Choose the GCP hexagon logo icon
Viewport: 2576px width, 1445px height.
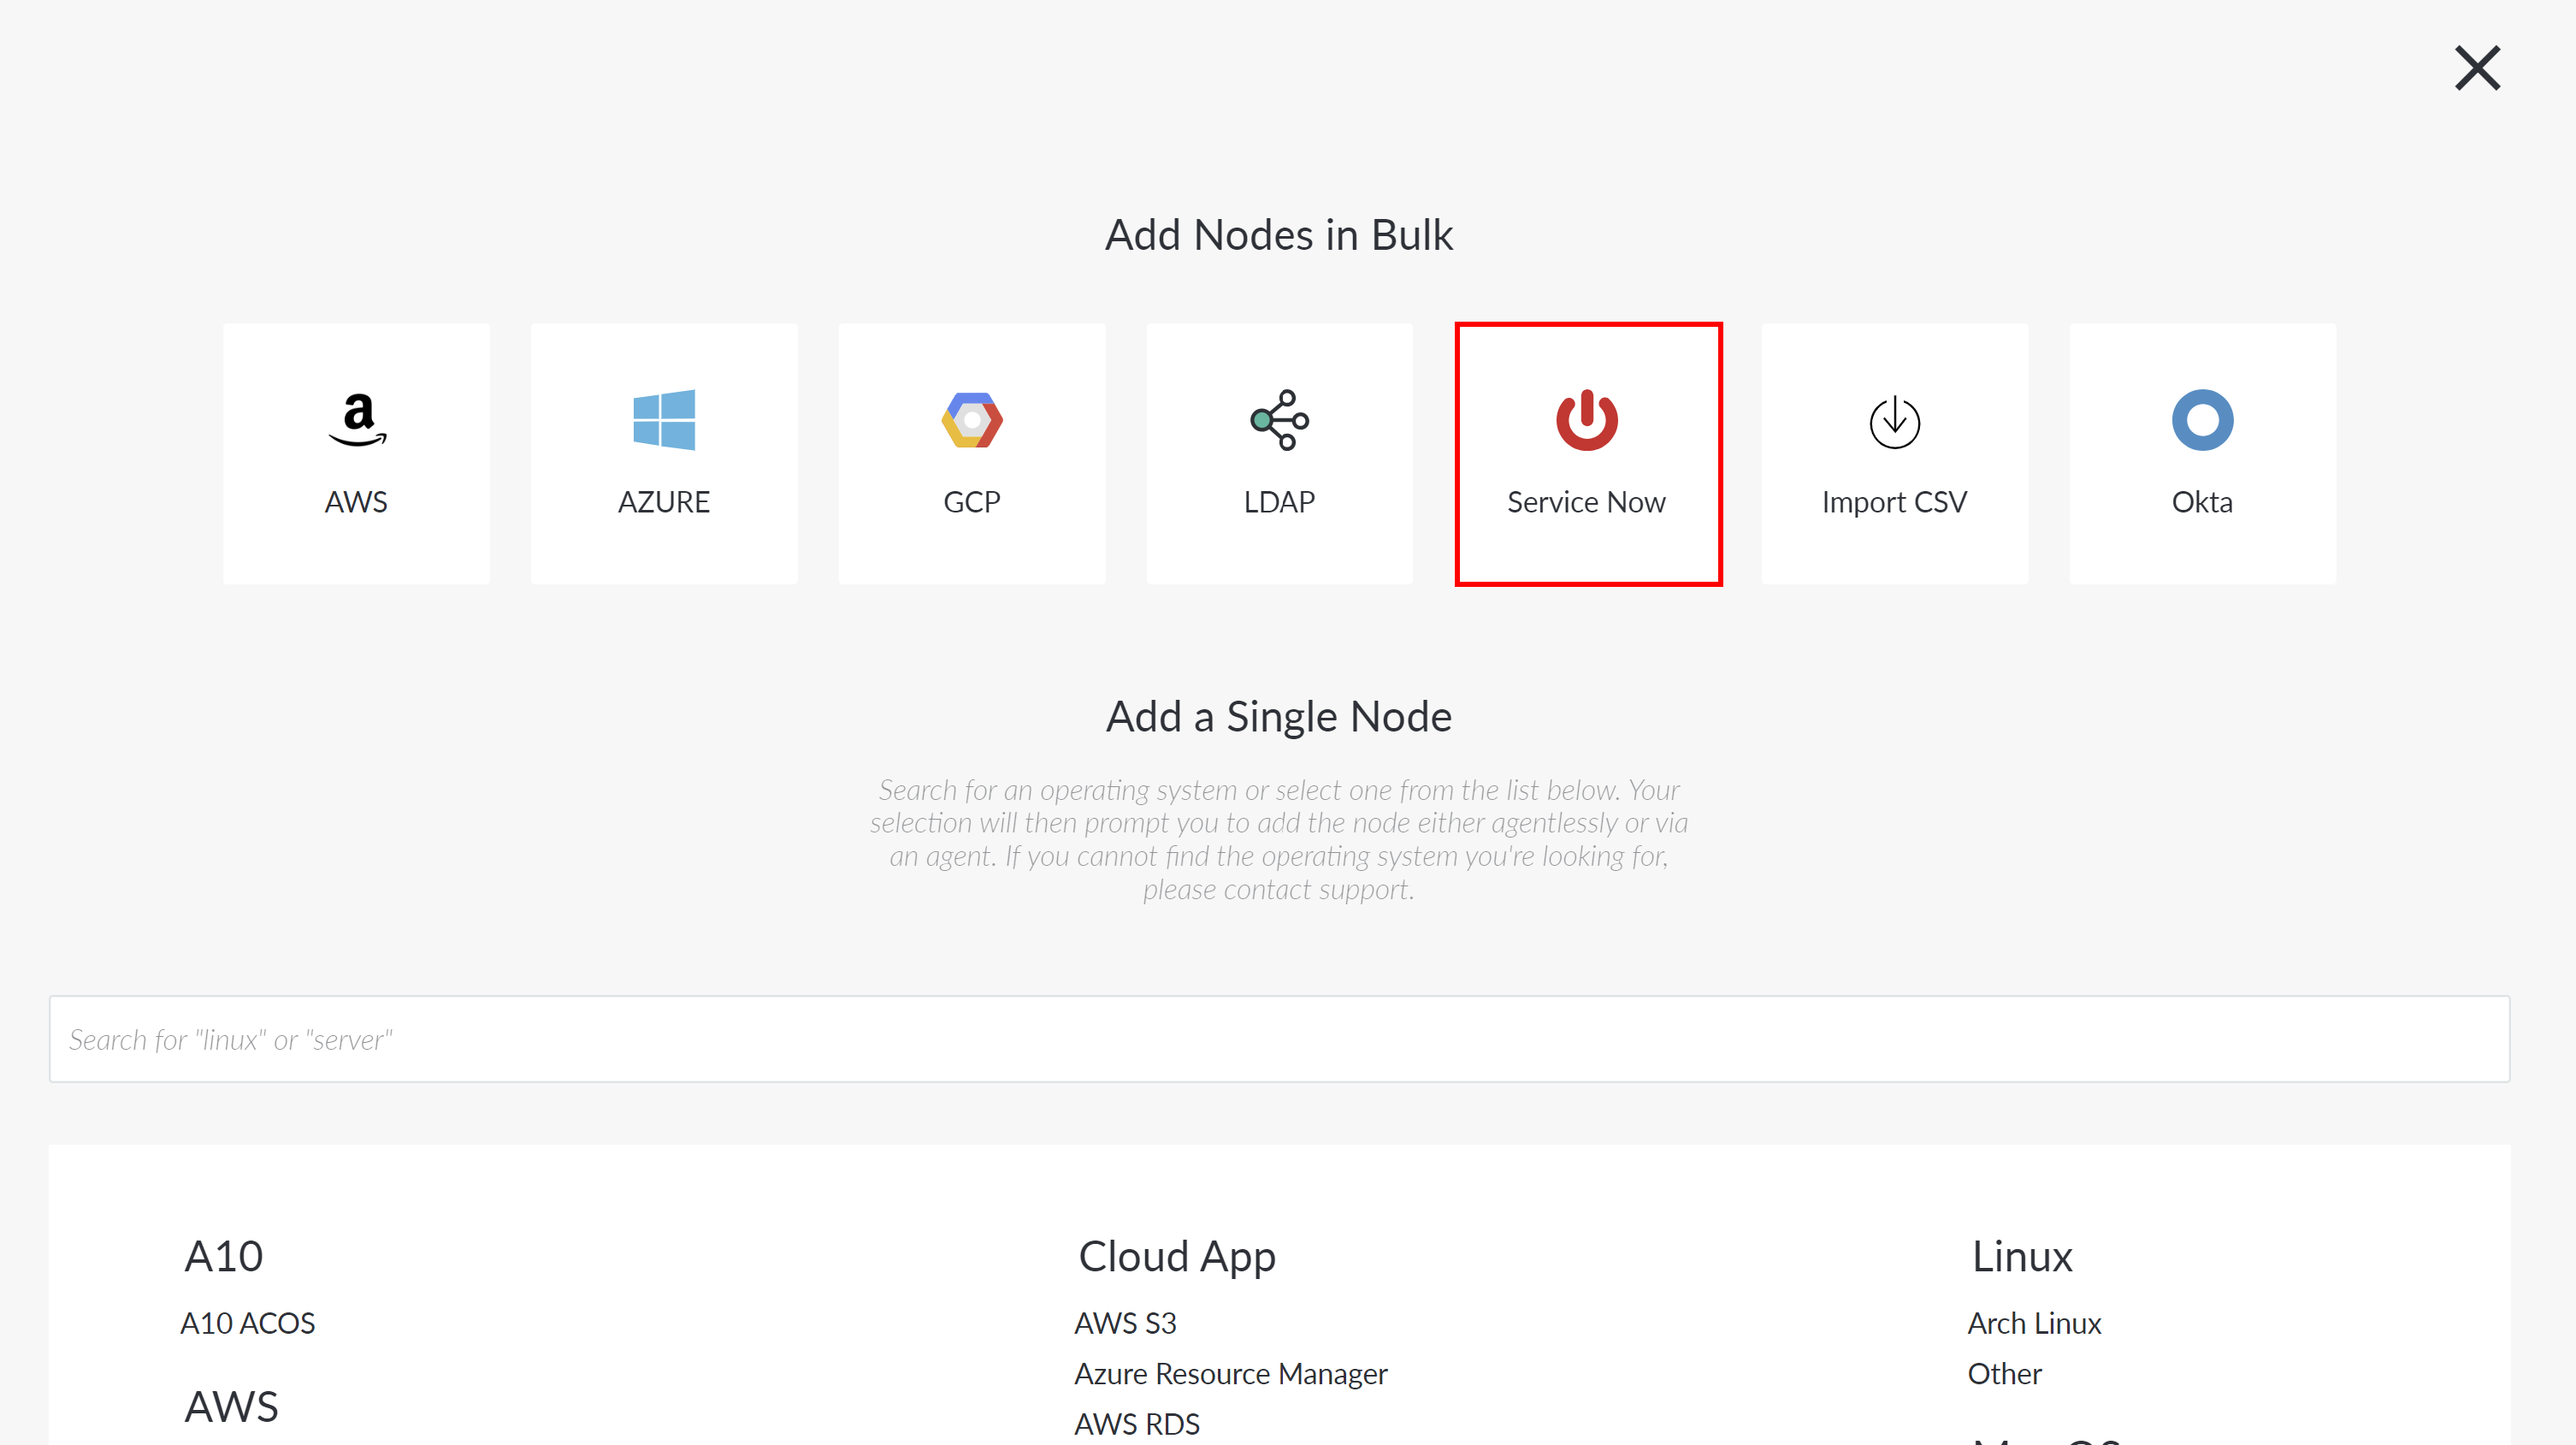[x=972, y=420]
